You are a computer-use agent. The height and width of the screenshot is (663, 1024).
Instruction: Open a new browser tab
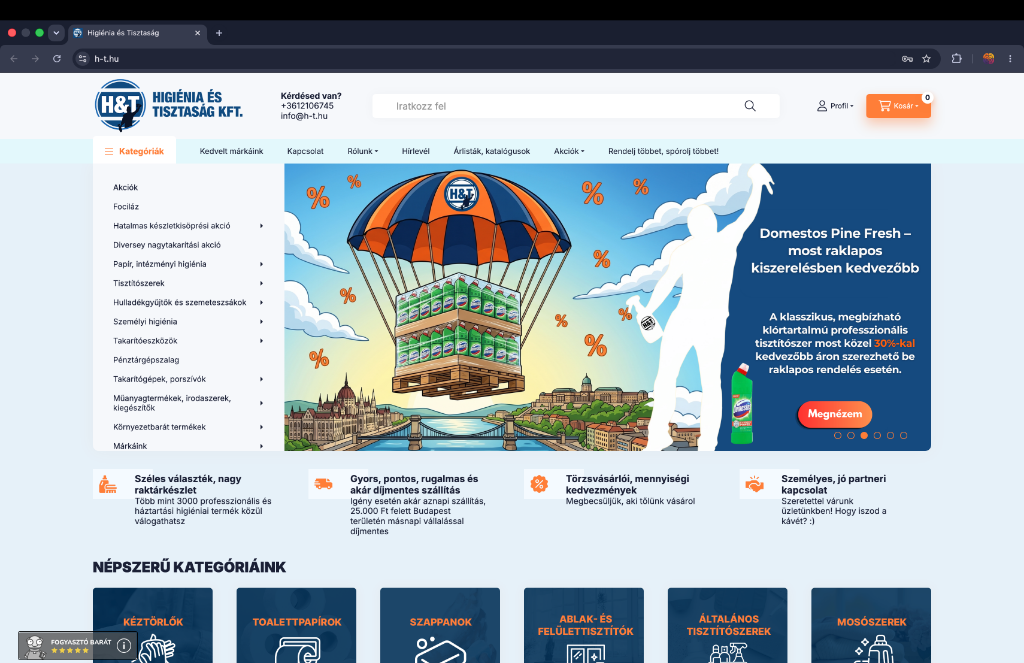click(x=219, y=33)
